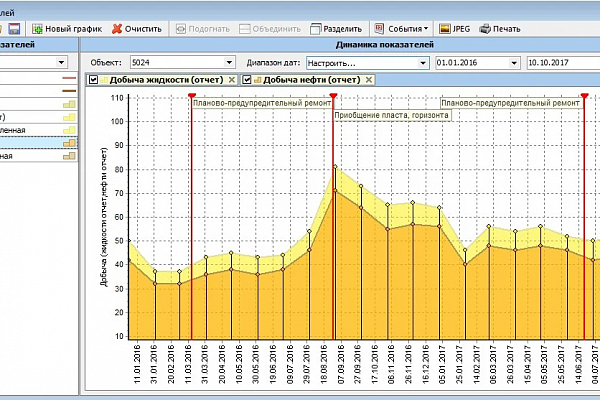The width and height of the screenshot is (600, 400).
Task: Select the list row ending in ная
Action: pyautogui.click(x=38, y=156)
